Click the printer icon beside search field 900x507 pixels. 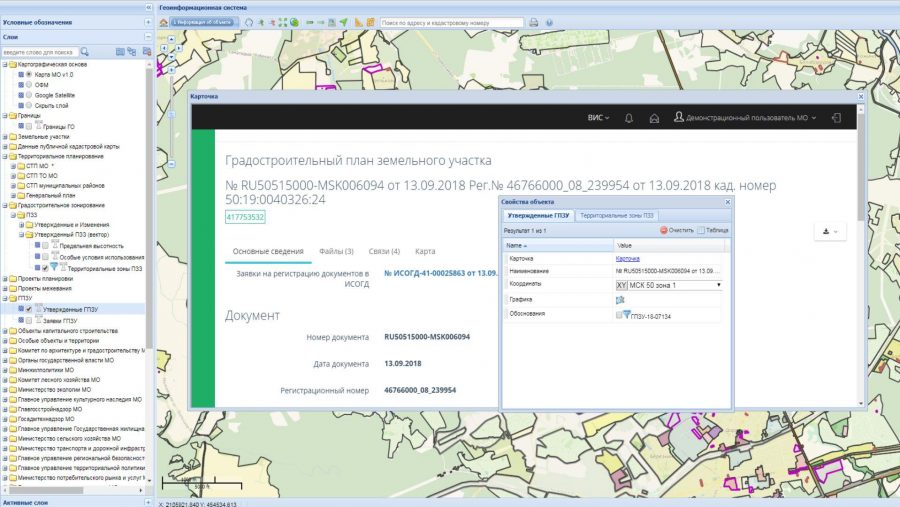pyautogui.click(x=534, y=22)
